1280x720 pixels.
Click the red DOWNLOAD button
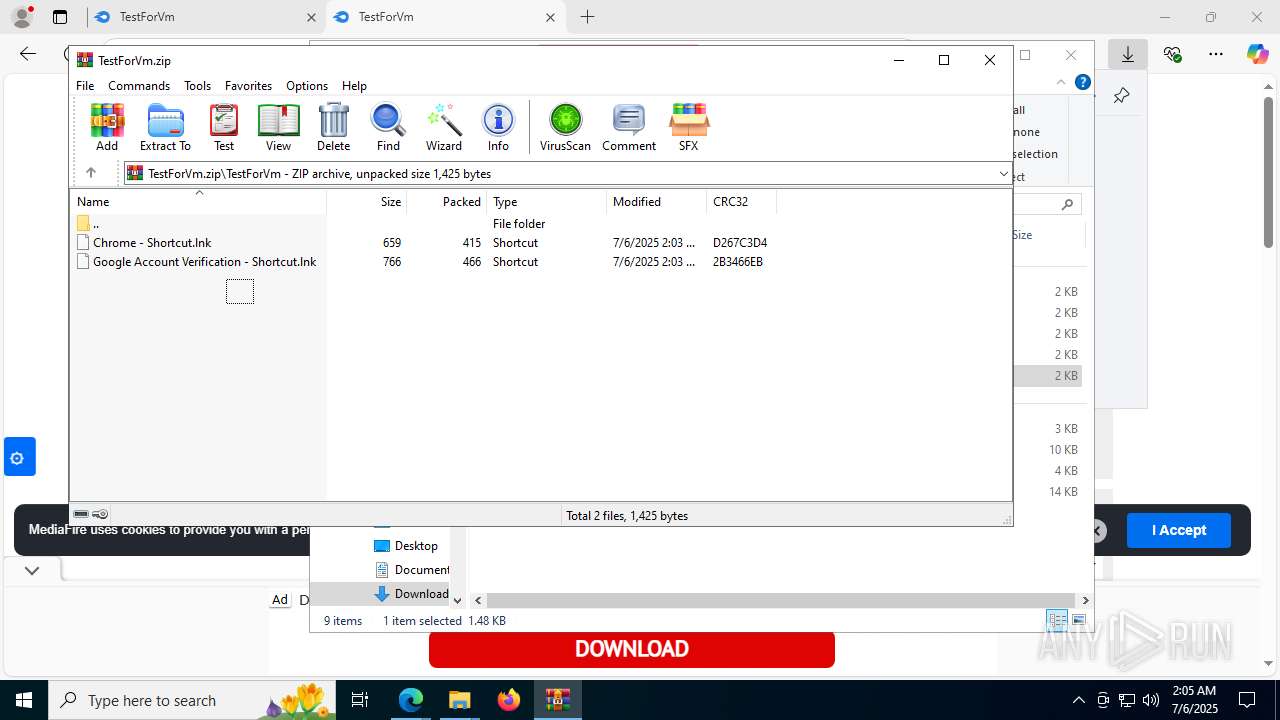click(632, 649)
